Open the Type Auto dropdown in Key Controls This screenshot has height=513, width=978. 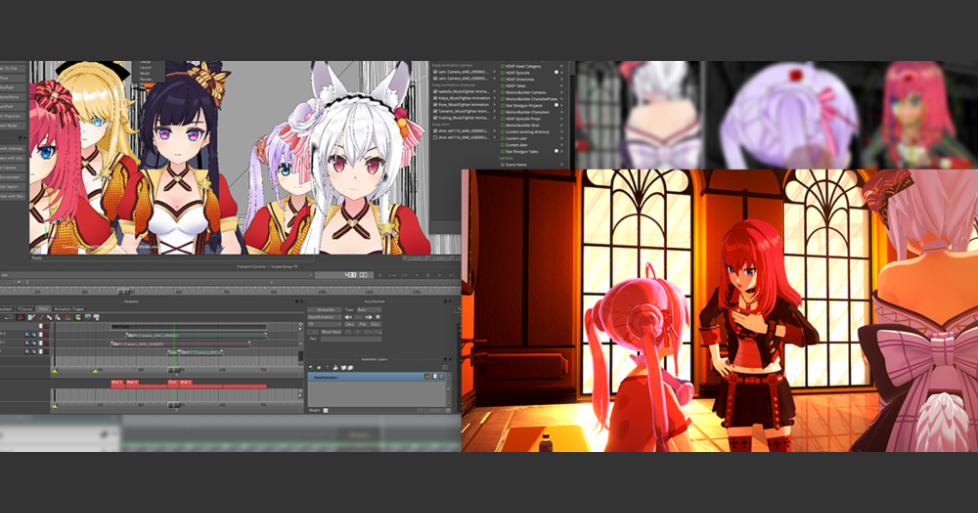[x=369, y=310]
